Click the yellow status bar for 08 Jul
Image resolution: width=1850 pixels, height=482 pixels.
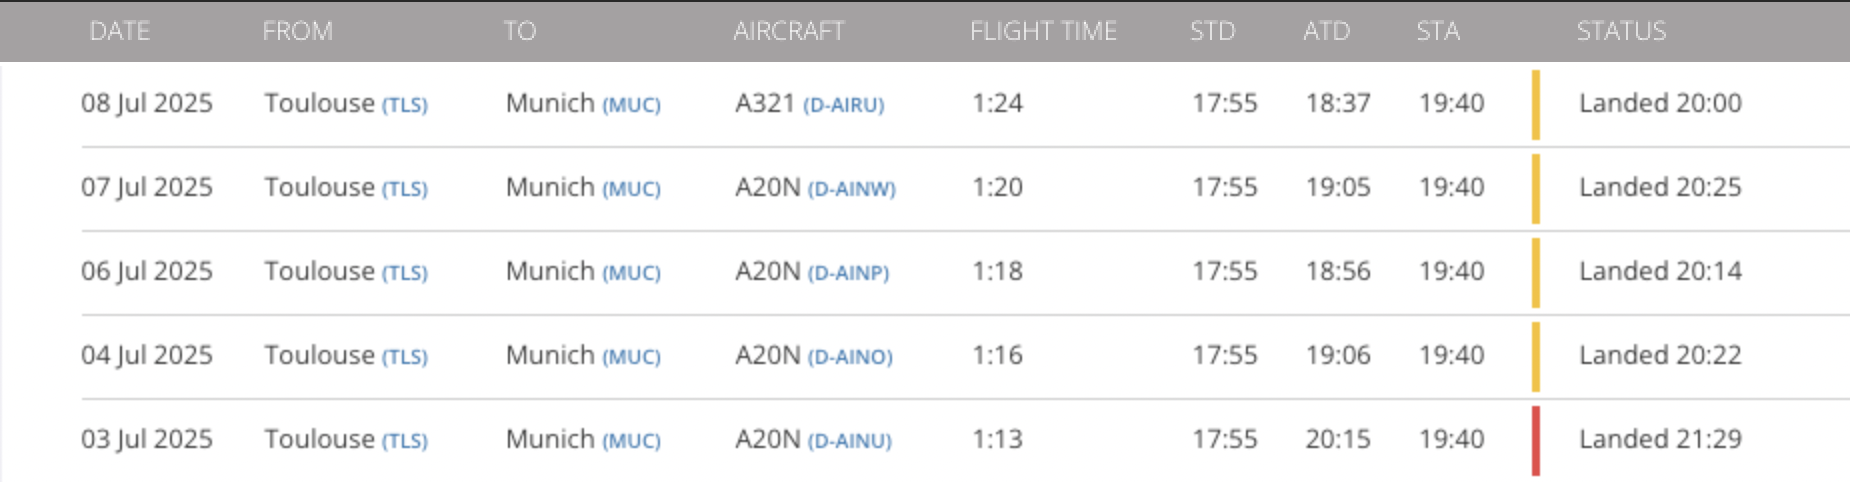[1535, 104]
